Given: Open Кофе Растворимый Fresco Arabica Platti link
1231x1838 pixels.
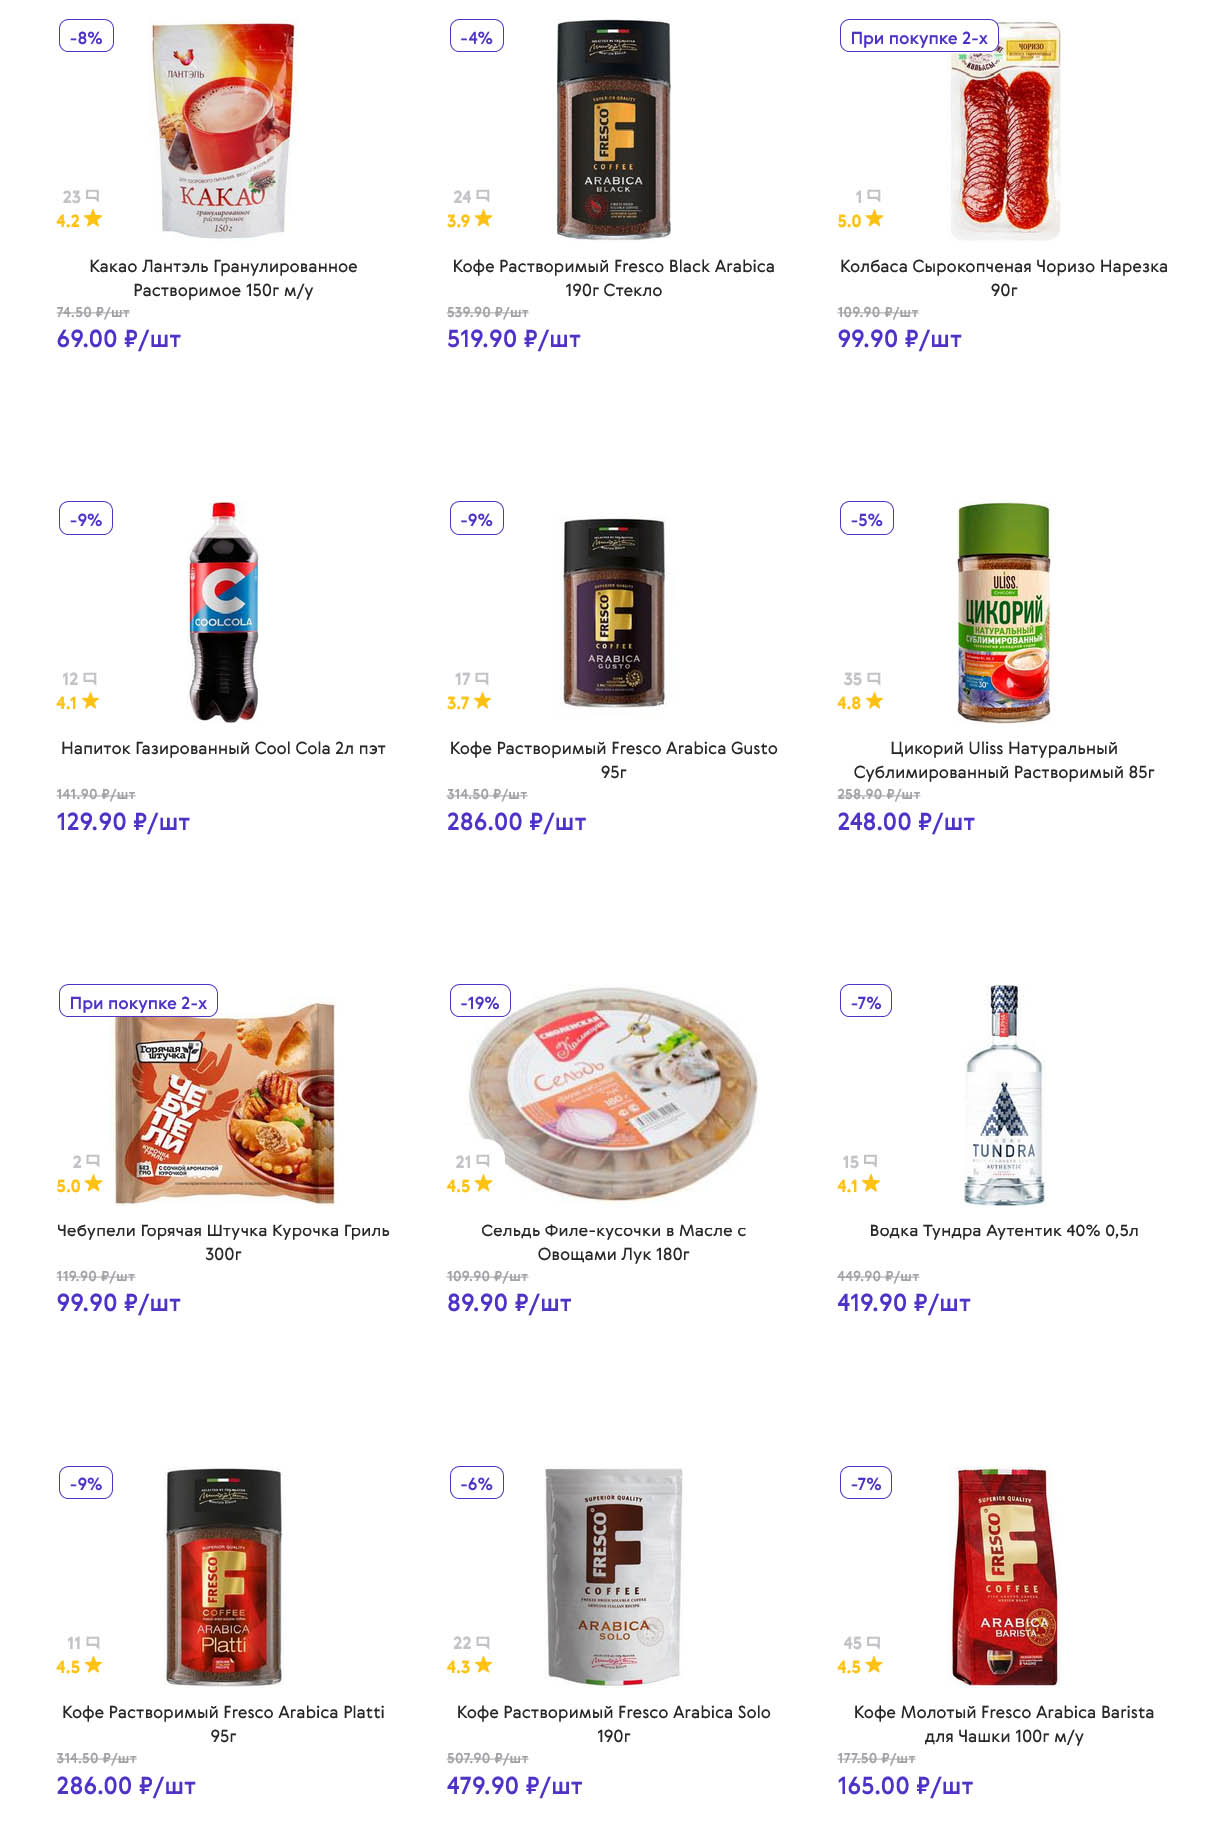Looking at the screenshot, I should pos(223,1723).
